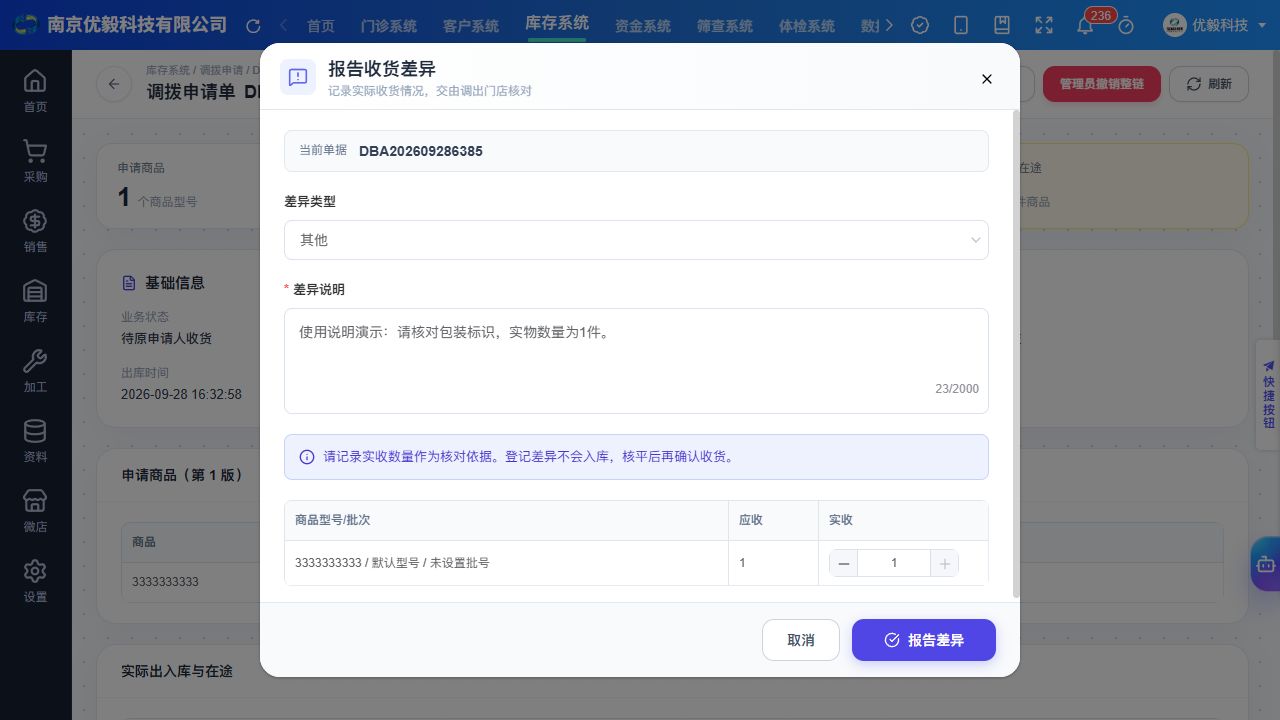The height and width of the screenshot is (720, 1280).
Task: Open 设置 gear icon in sidebar
Action: (x=35, y=580)
